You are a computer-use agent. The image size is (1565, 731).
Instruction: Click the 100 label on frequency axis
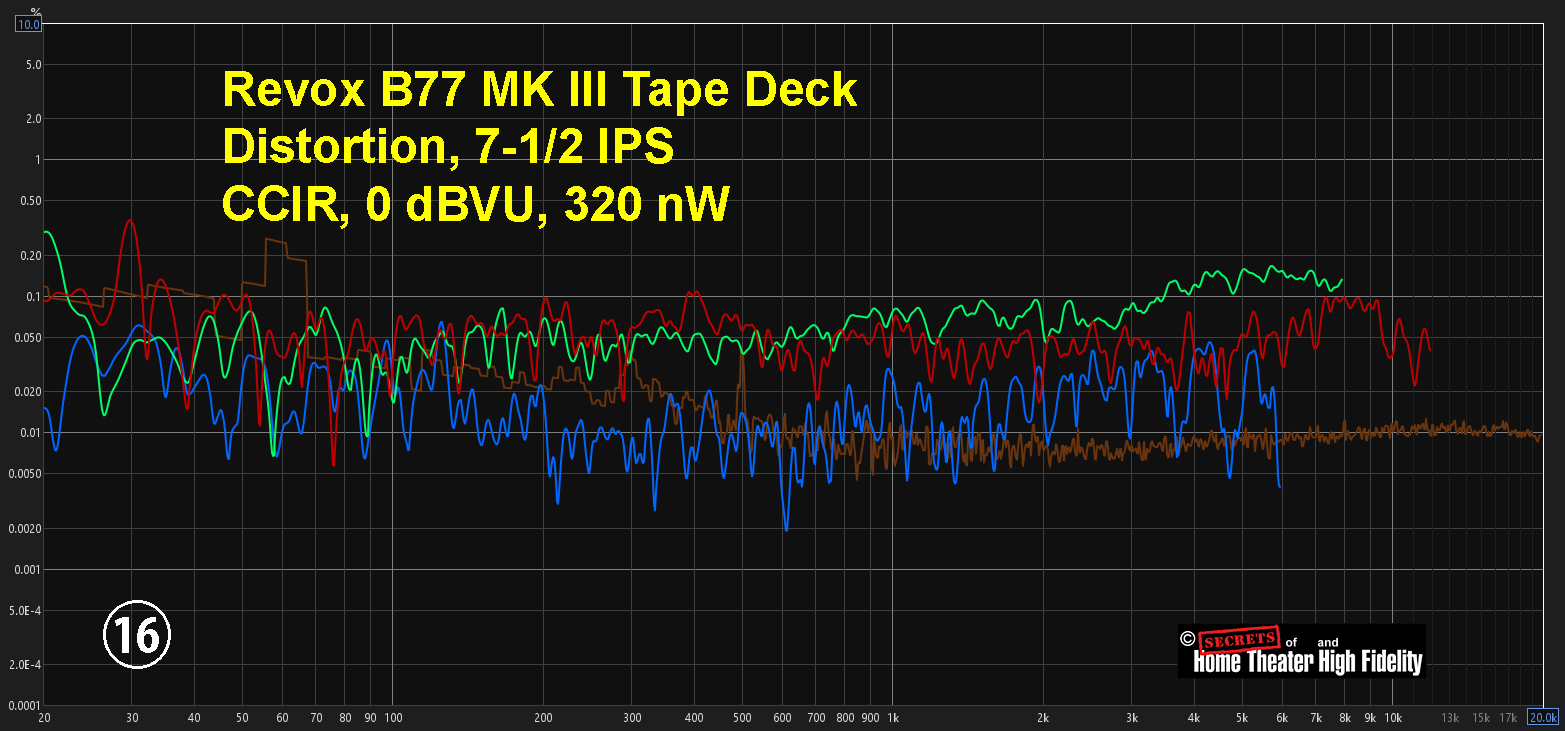pos(392,717)
